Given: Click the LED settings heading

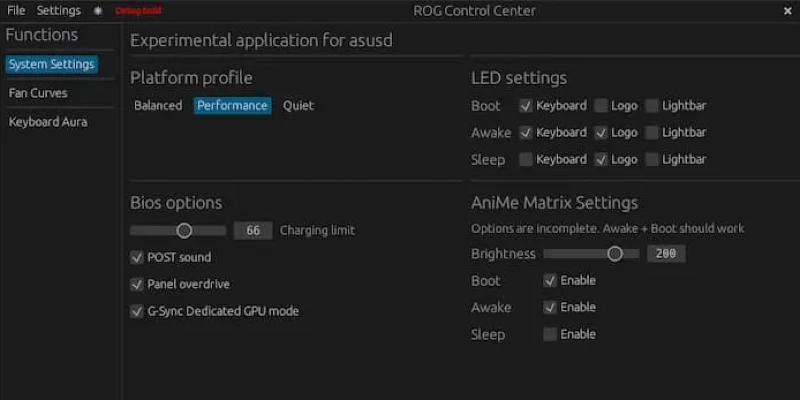Looking at the screenshot, I should 519,78.
